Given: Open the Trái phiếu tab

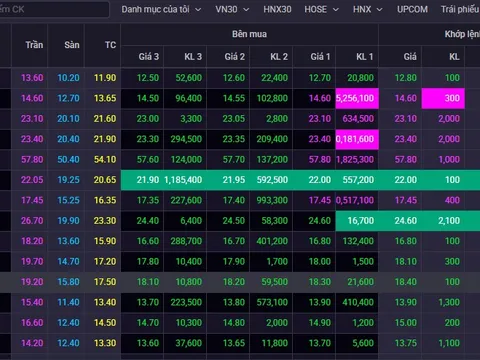Looking at the screenshot, I should 460,9.
